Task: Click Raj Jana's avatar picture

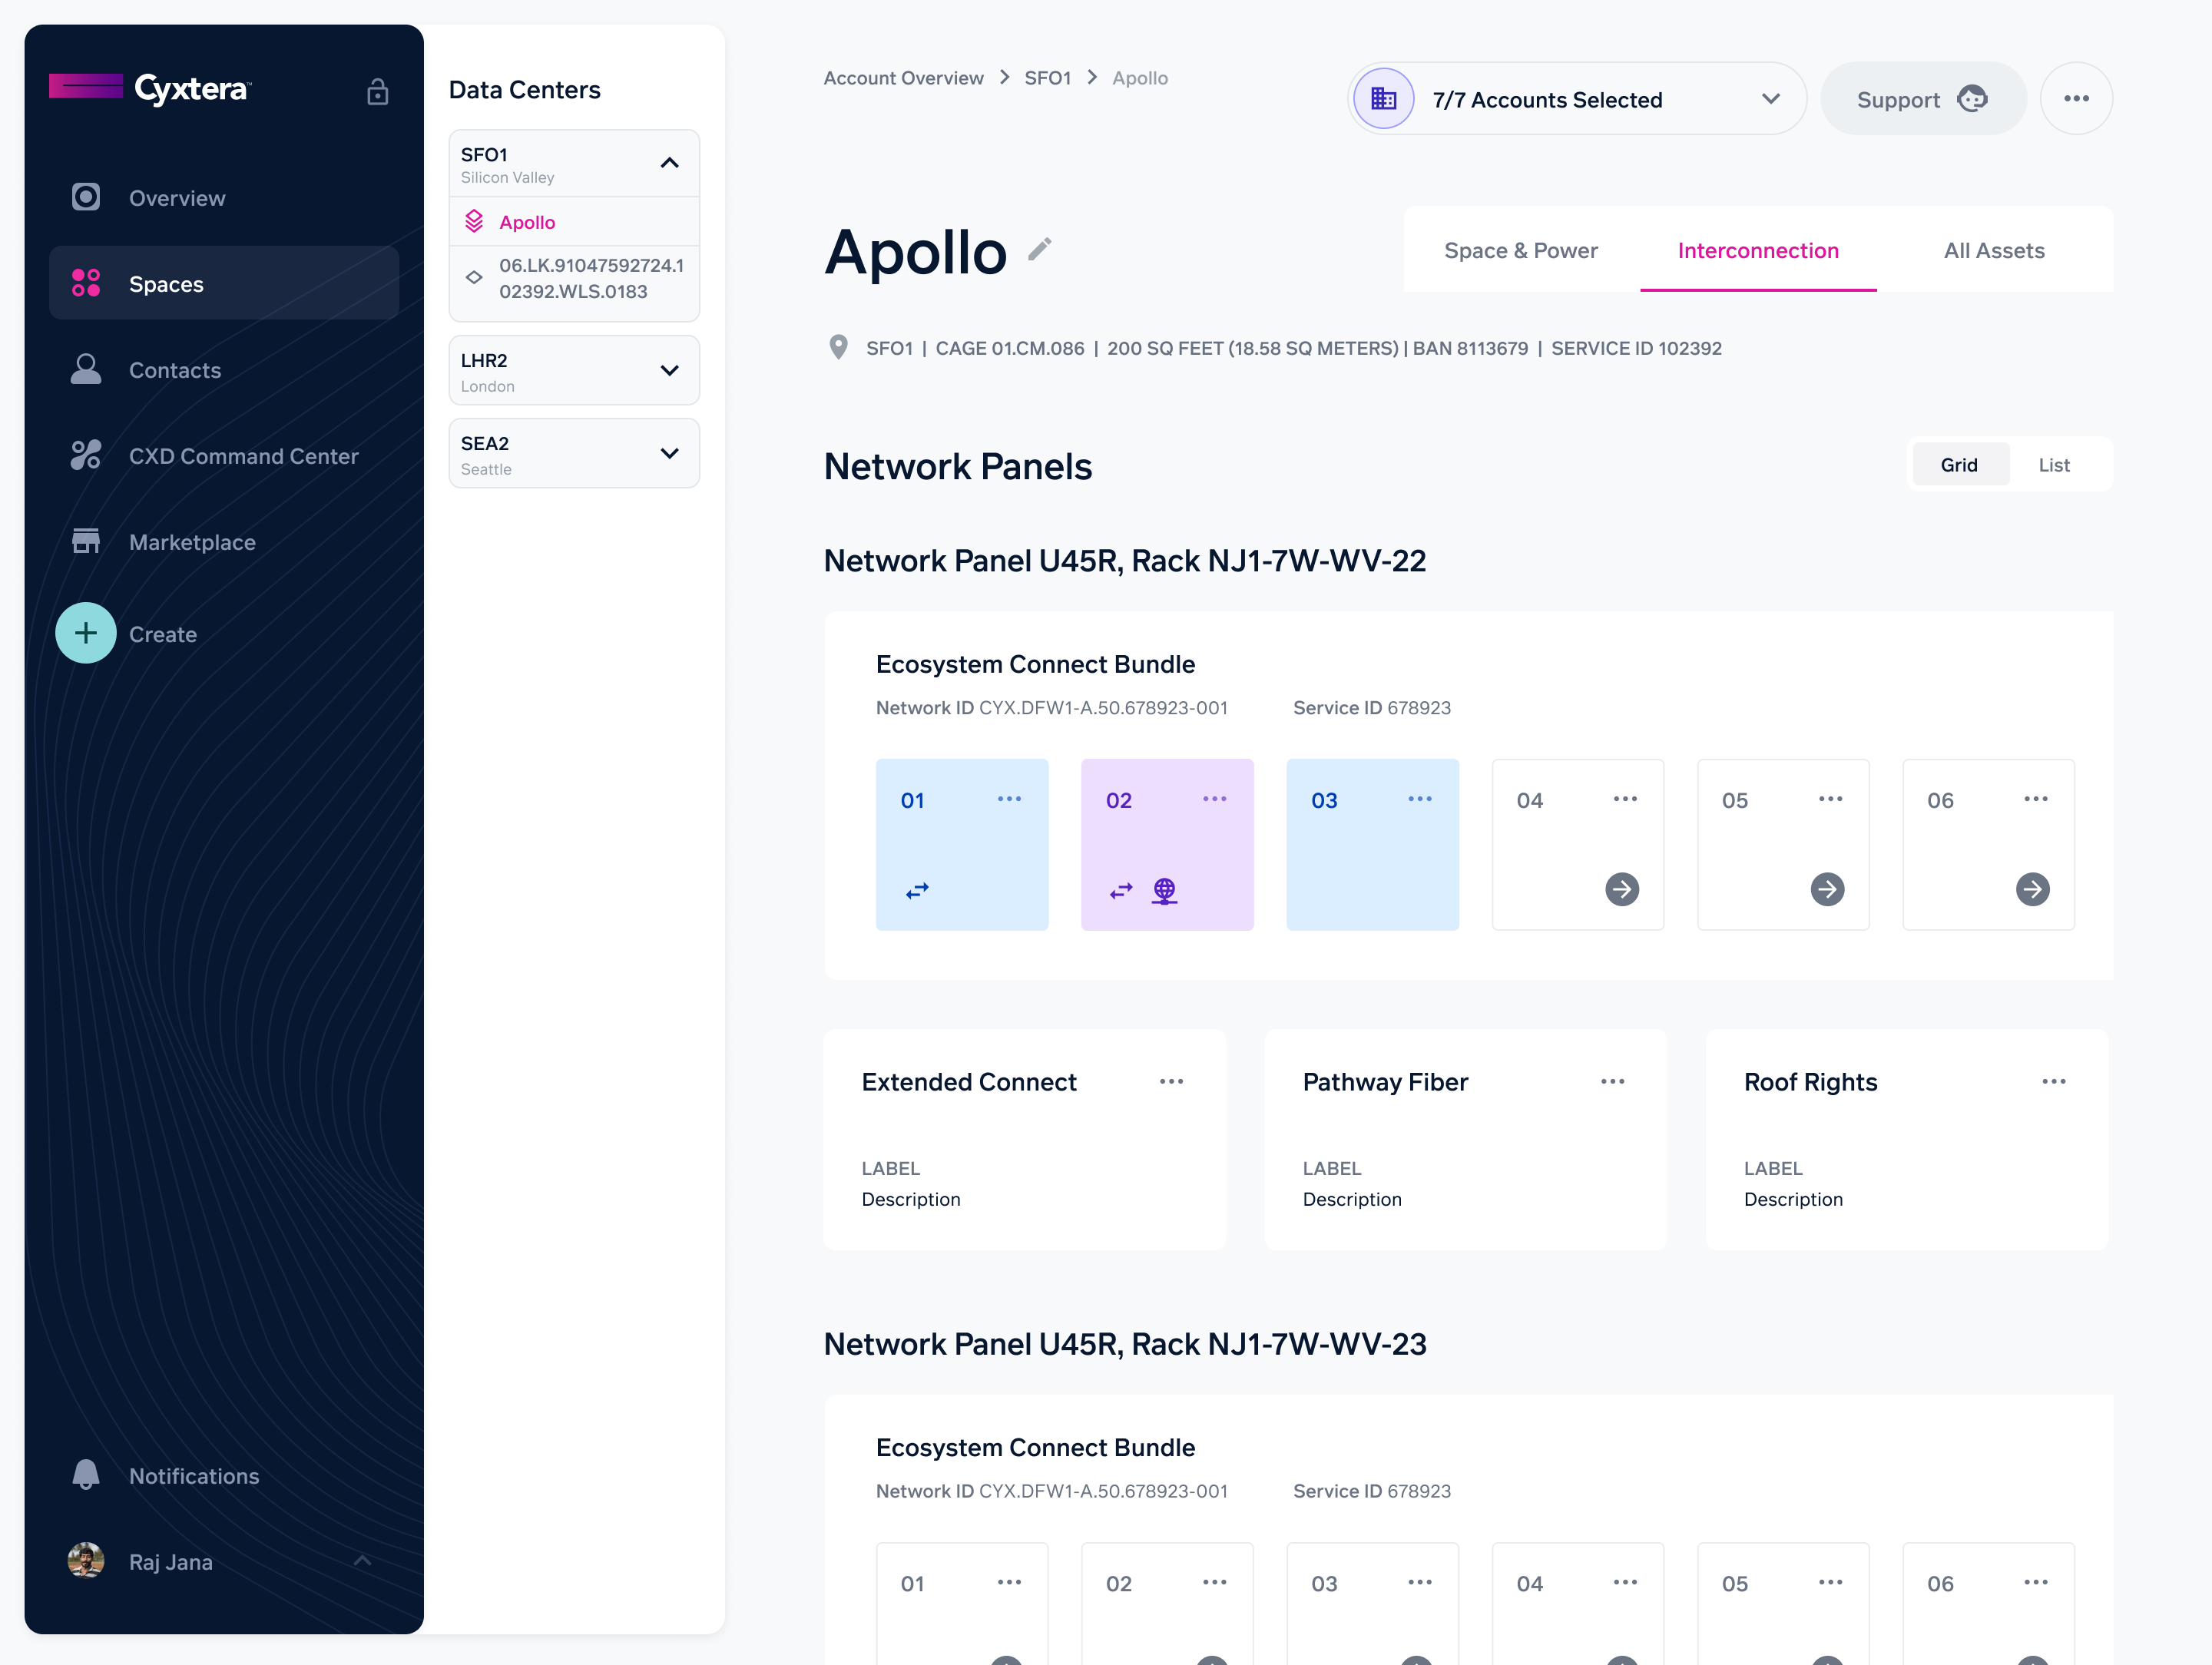Action: tap(86, 1561)
